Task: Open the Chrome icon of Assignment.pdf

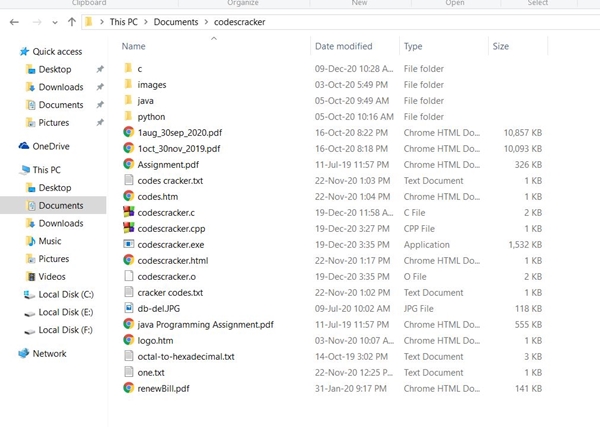Action: pyautogui.click(x=128, y=164)
